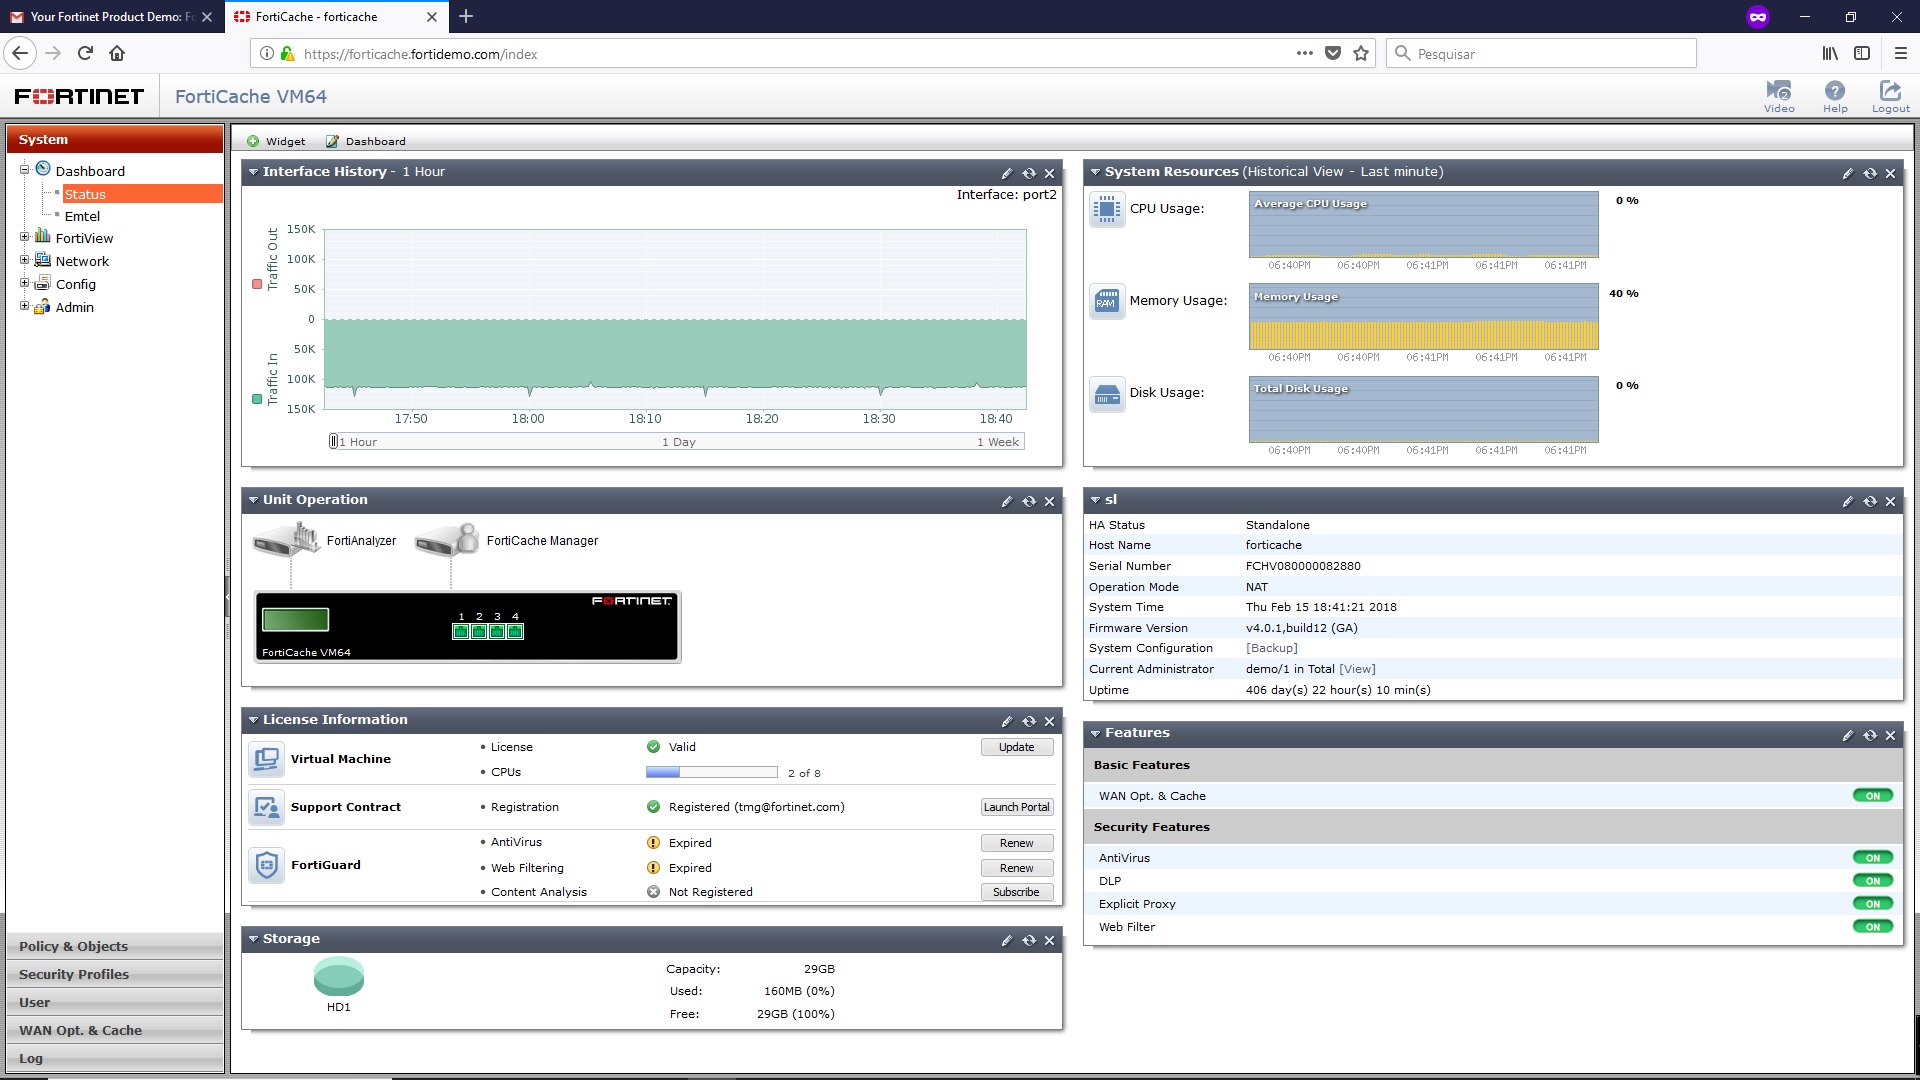Refresh the System Resources widget

[1869, 173]
